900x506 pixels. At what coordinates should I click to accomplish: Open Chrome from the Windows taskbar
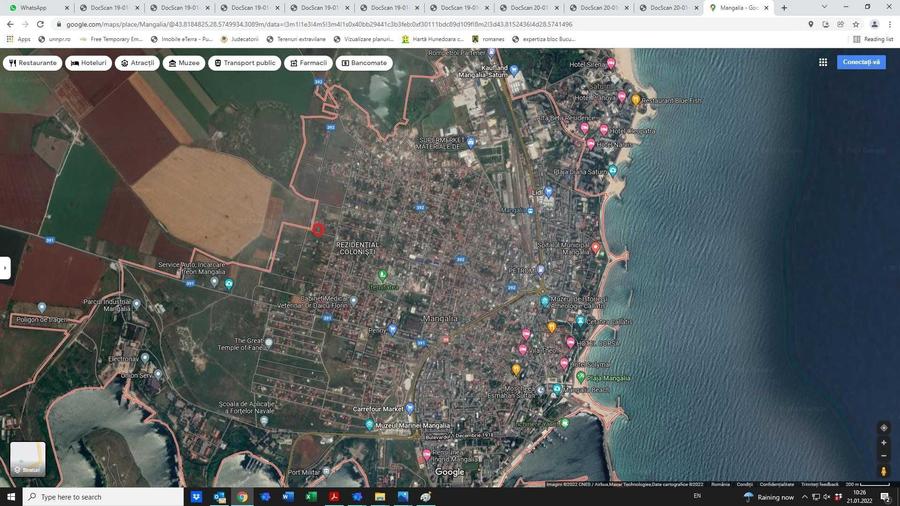click(242, 497)
